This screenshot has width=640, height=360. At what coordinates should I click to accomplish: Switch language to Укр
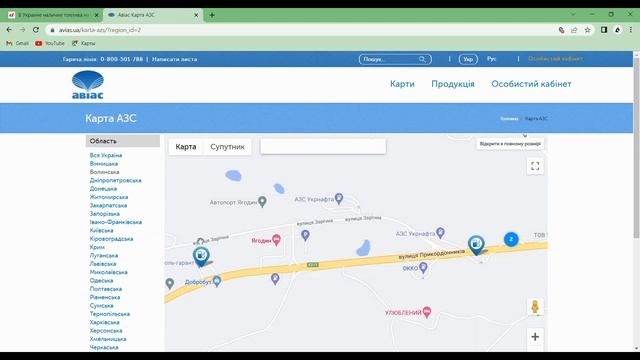[468, 59]
